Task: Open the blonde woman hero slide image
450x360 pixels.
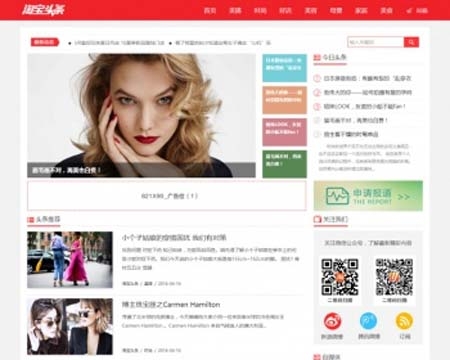Action: (x=141, y=115)
